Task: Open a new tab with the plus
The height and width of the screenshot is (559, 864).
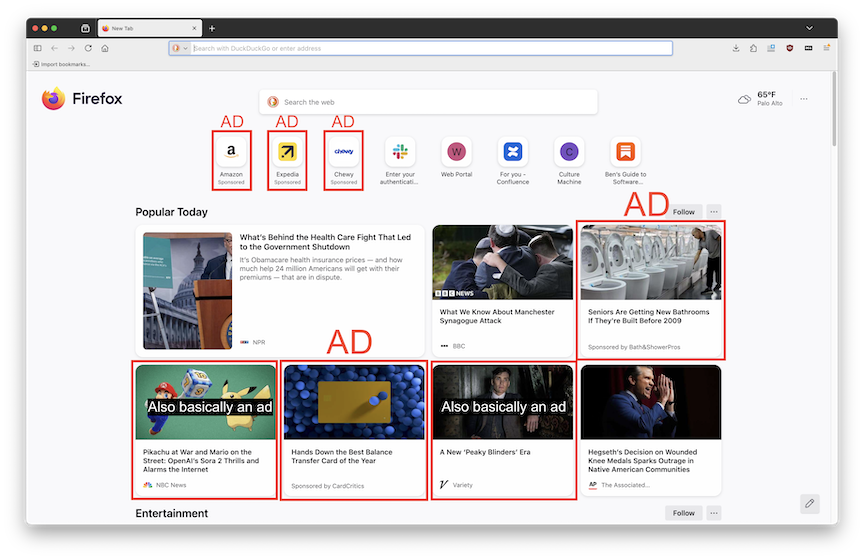Action: pyautogui.click(x=212, y=28)
